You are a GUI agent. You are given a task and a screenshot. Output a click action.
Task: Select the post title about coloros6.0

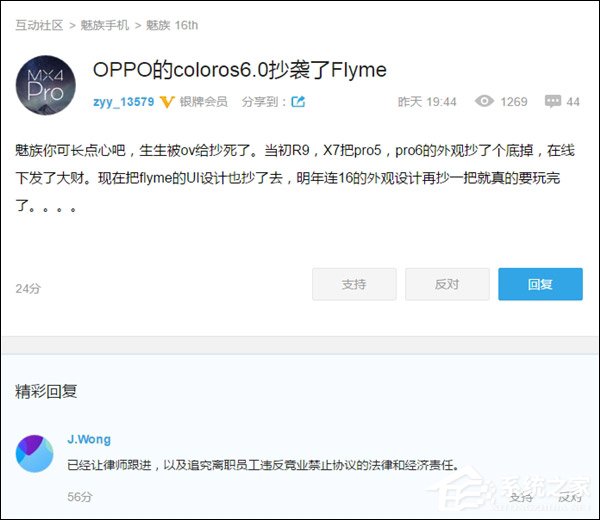point(240,70)
